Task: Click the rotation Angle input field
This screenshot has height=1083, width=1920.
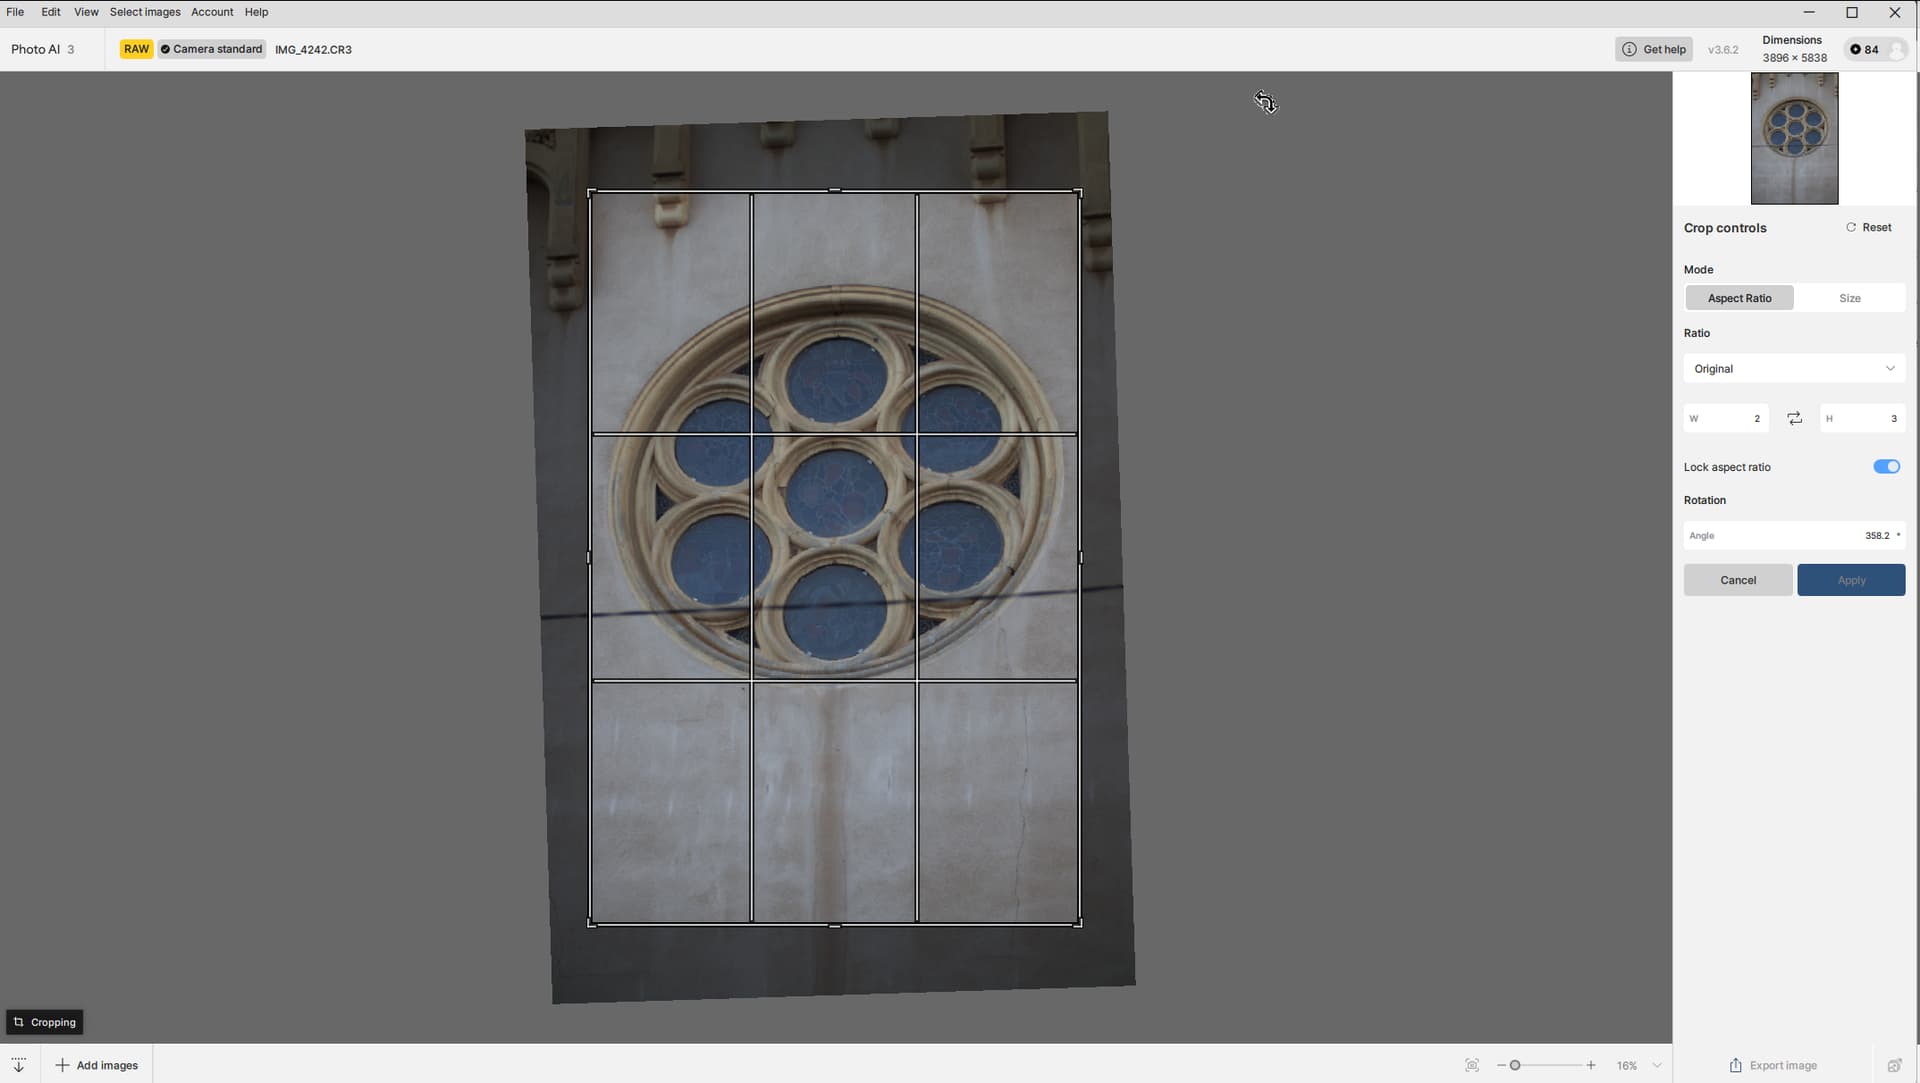Action: pos(1794,536)
